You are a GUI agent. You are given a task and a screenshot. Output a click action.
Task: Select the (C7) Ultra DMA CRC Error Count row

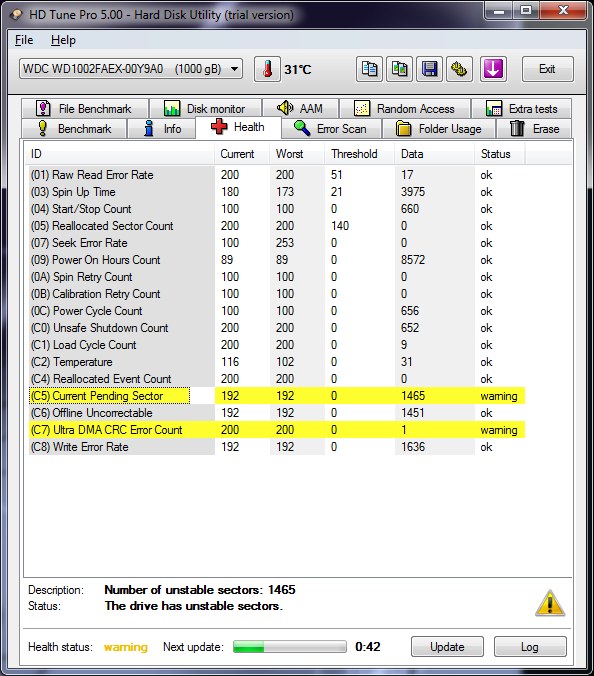[x=277, y=430]
